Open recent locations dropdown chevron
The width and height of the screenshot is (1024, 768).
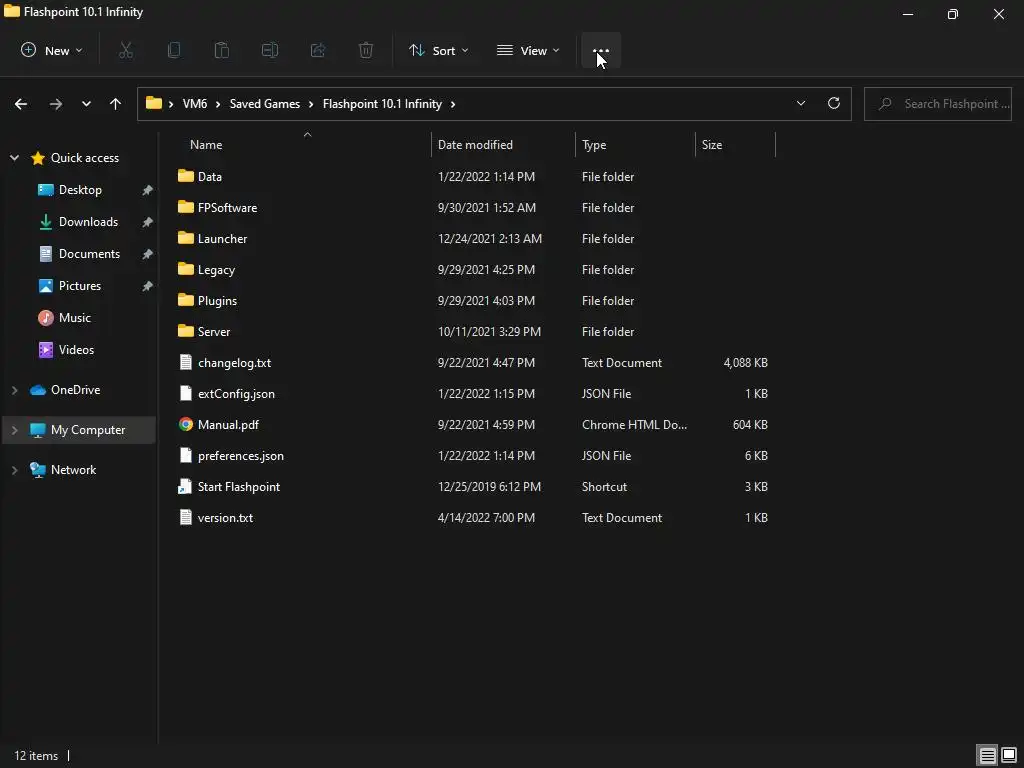[86, 104]
